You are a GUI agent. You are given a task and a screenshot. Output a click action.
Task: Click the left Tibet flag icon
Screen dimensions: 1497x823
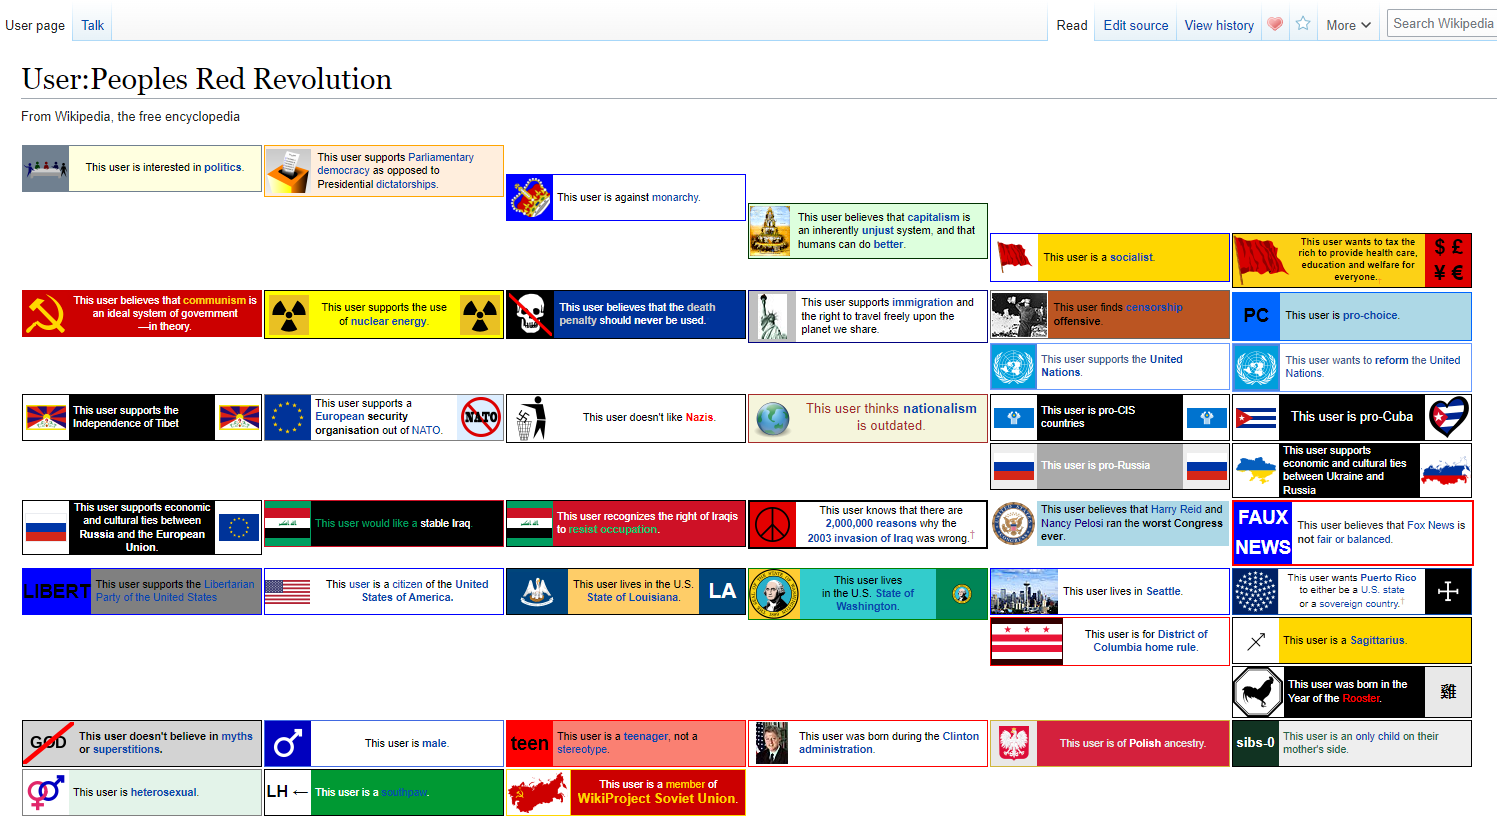point(46,417)
